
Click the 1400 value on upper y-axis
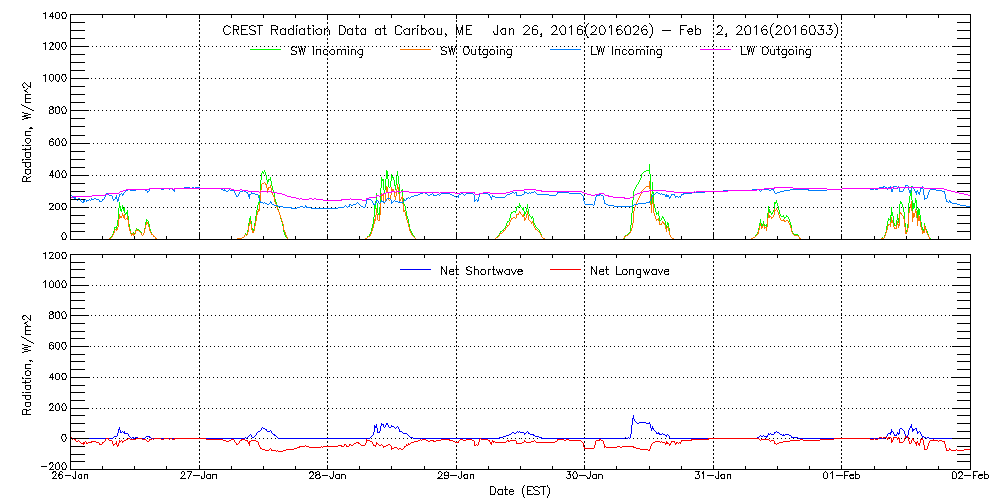(x=52, y=17)
